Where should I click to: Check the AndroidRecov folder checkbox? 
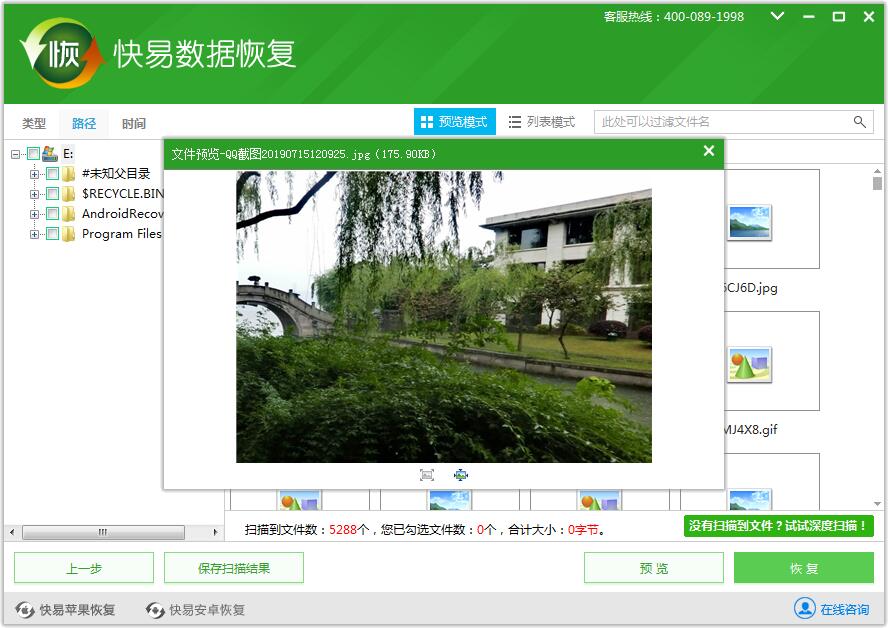point(52,213)
